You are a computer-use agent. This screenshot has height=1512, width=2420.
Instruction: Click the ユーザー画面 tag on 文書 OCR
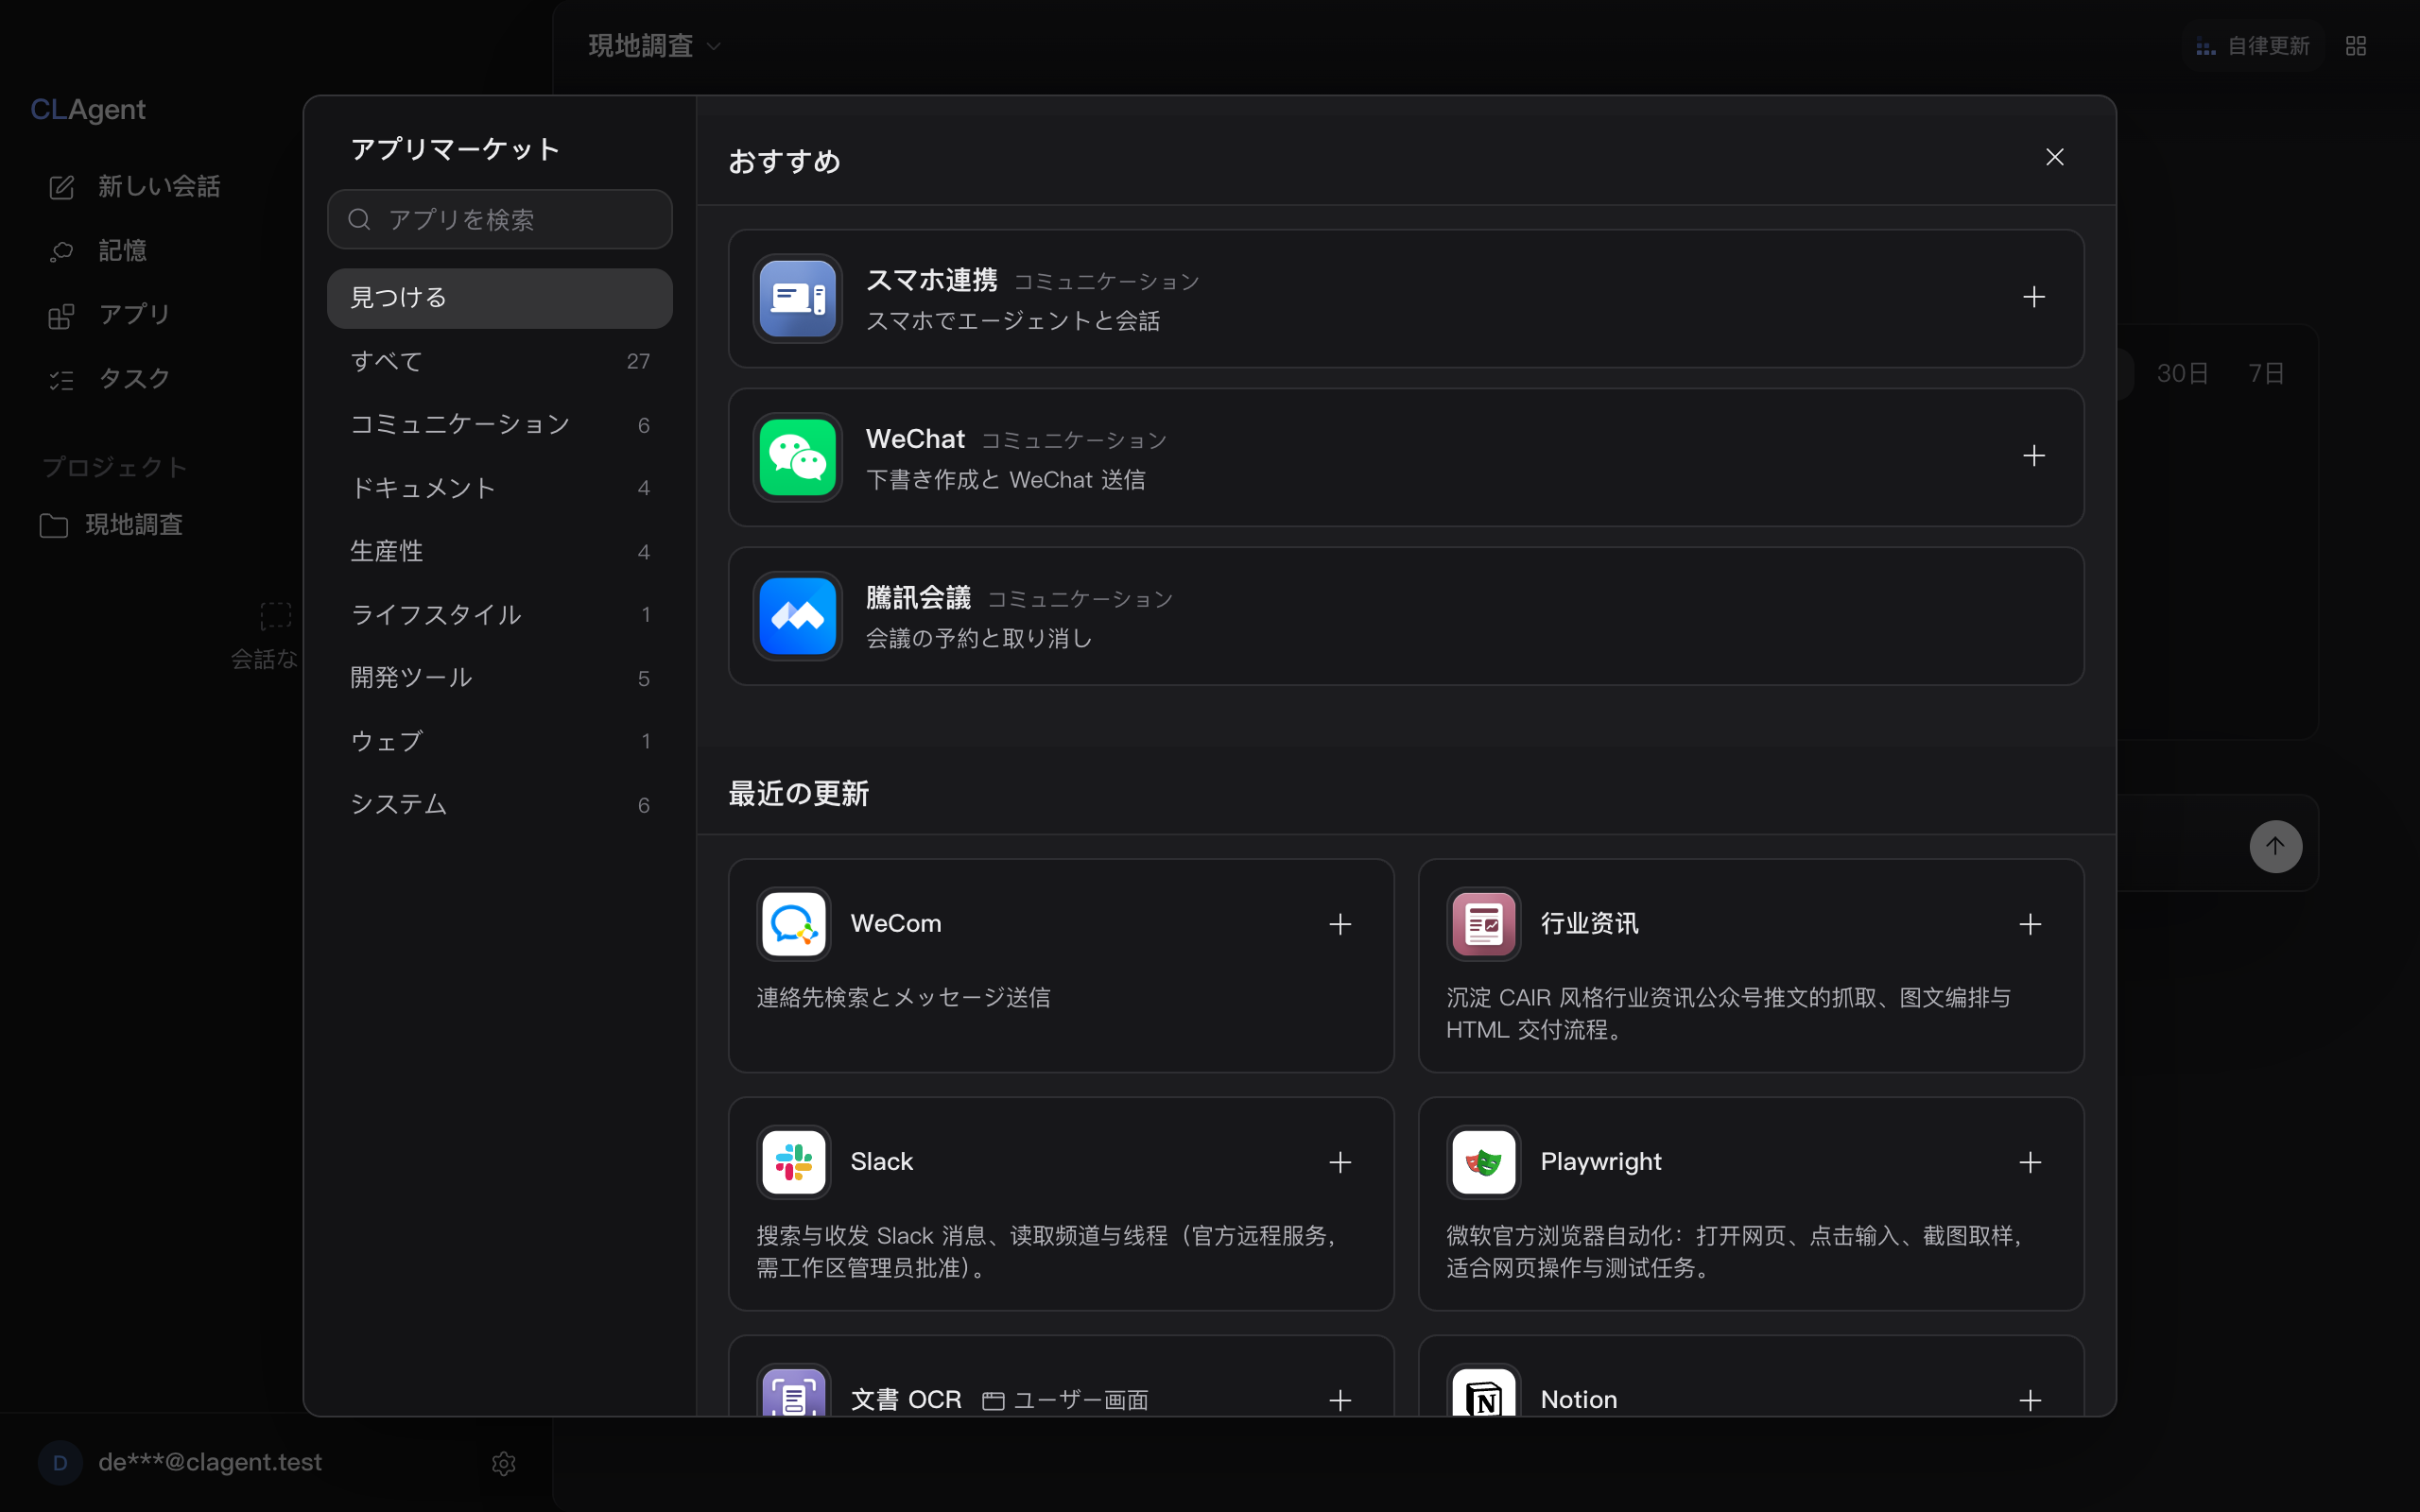1065,1400
